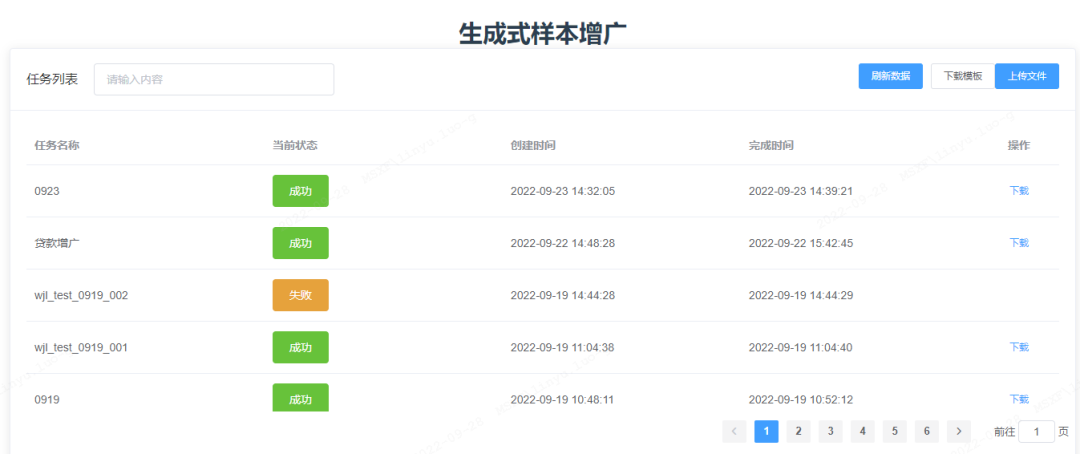This screenshot has height=454, width=1080.
Task: Click creation time 2022-09-22 14:48:28
Action: point(563,243)
